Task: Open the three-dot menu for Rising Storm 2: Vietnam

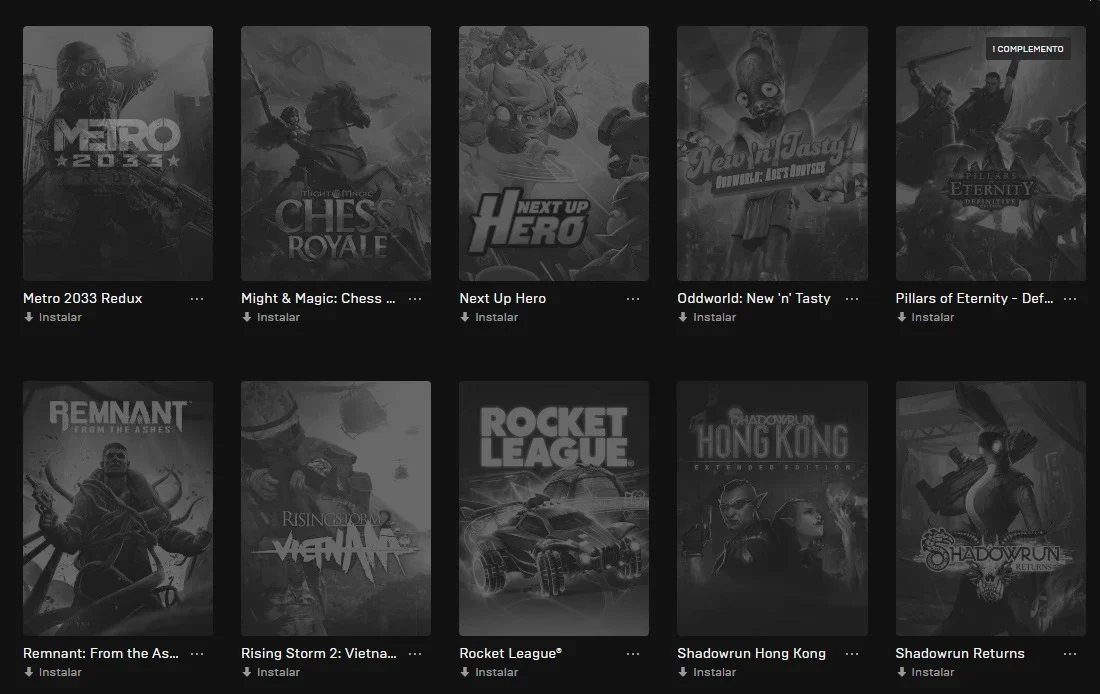Action: (415, 654)
